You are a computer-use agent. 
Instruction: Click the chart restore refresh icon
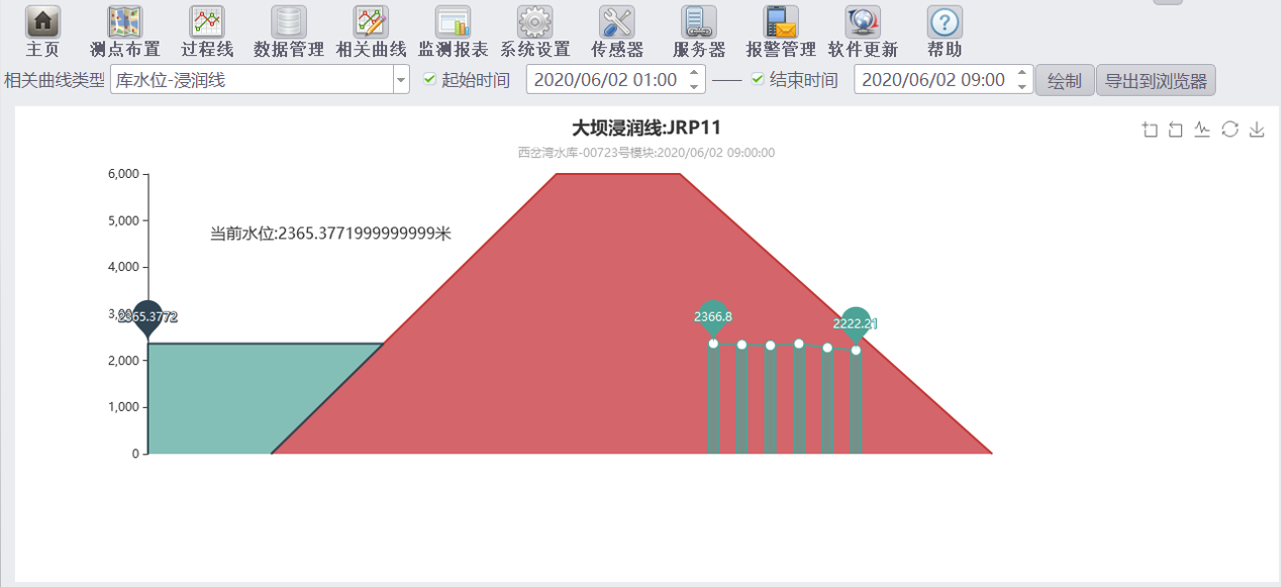(1230, 129)
